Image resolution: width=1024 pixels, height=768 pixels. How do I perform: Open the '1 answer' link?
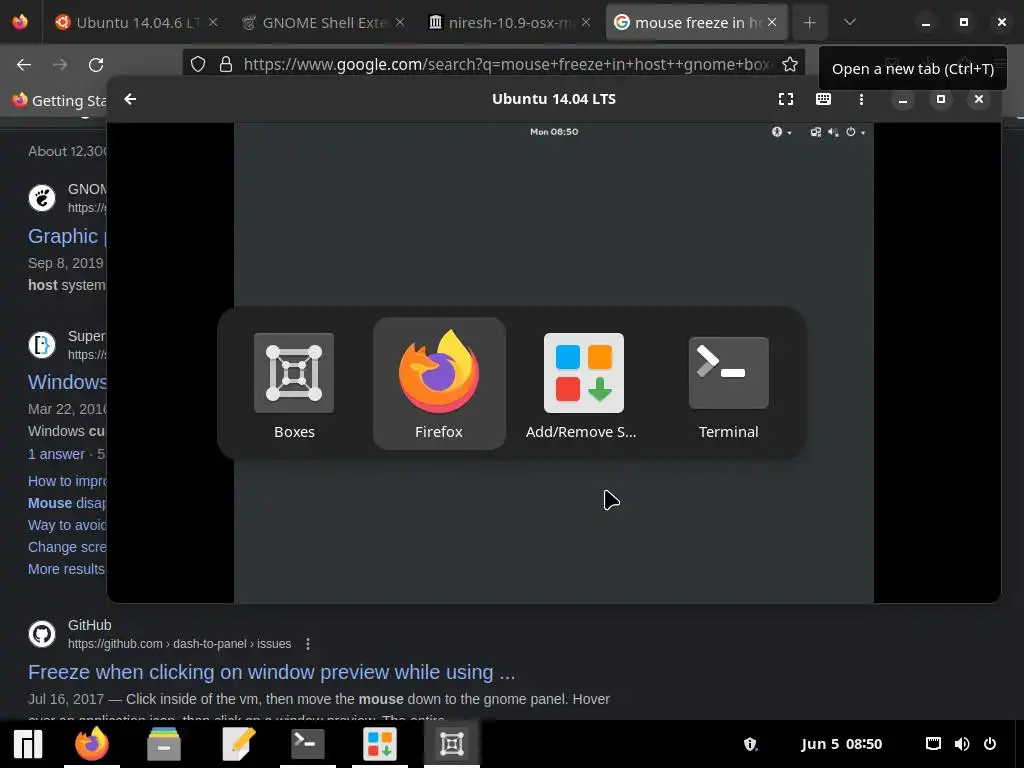(x=56, y=455)
